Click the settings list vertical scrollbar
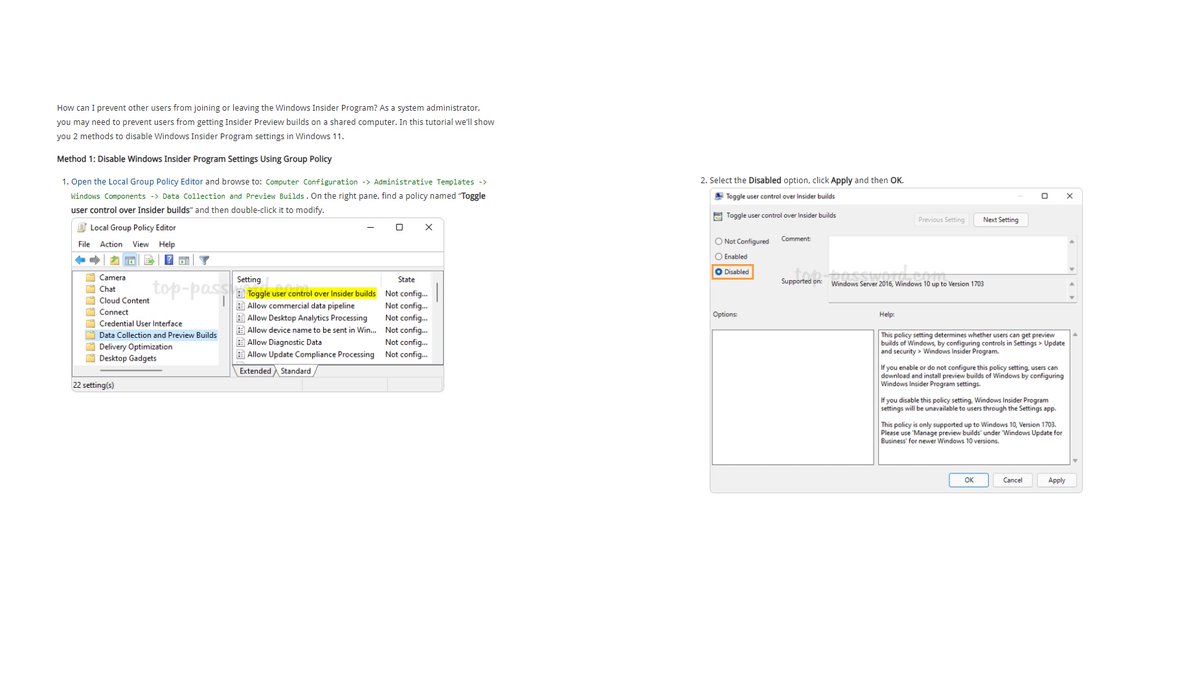1200x679 pixels. click(x=436, y=292)
